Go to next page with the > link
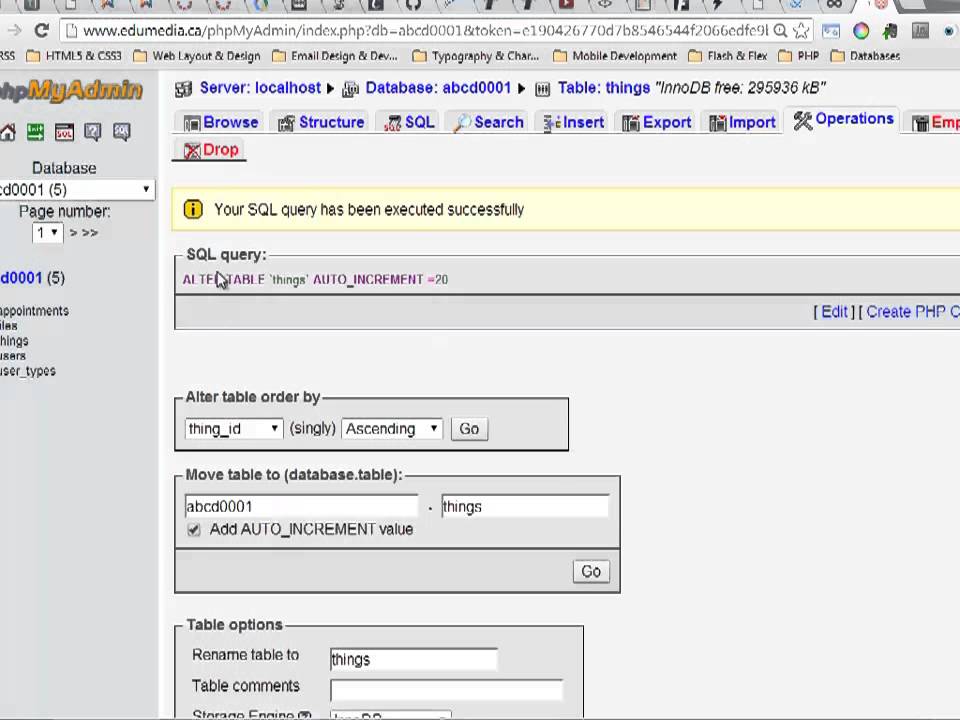Viewport: 960px width, 720px height. (73, 233)
